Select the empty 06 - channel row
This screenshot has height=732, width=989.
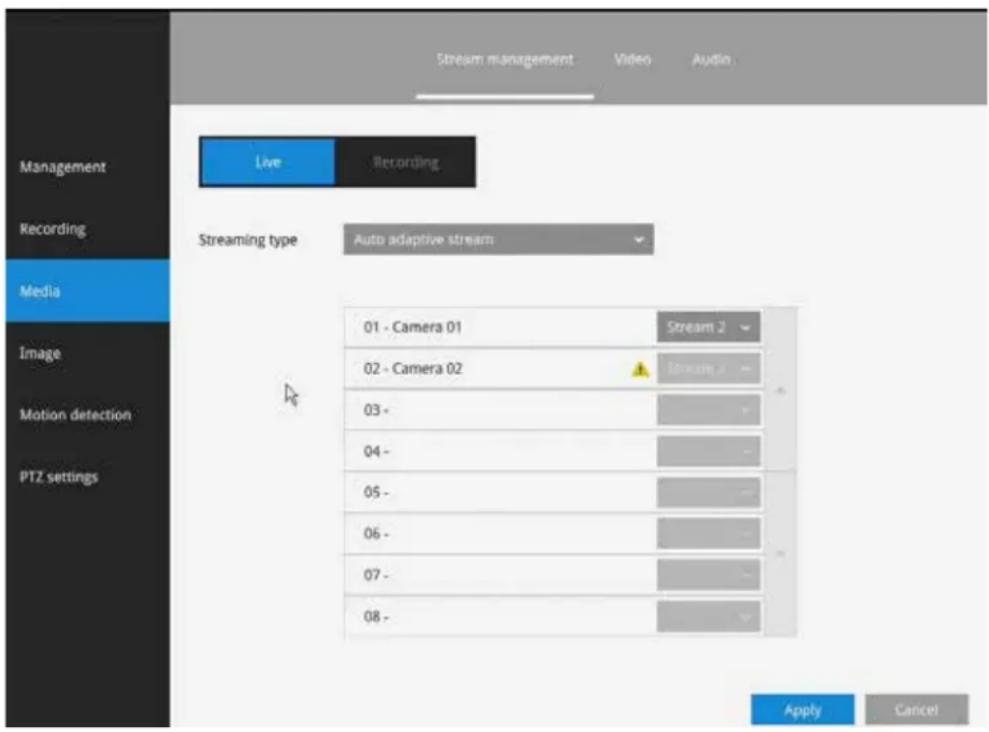pyautogui.click(x=553, y=534)
